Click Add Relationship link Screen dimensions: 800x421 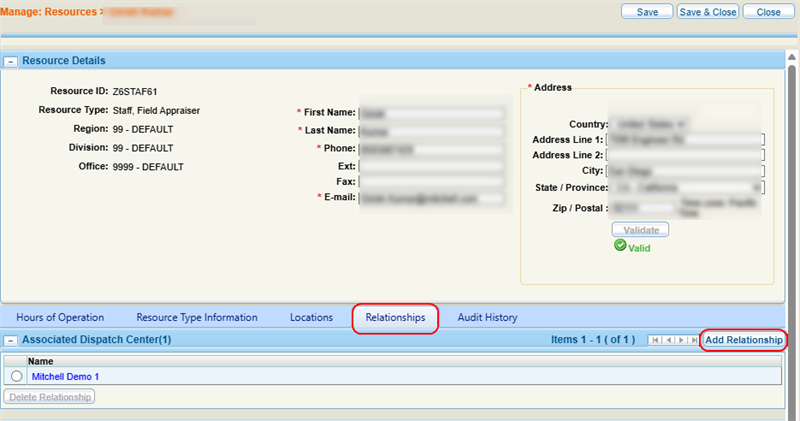pos(744,340)
